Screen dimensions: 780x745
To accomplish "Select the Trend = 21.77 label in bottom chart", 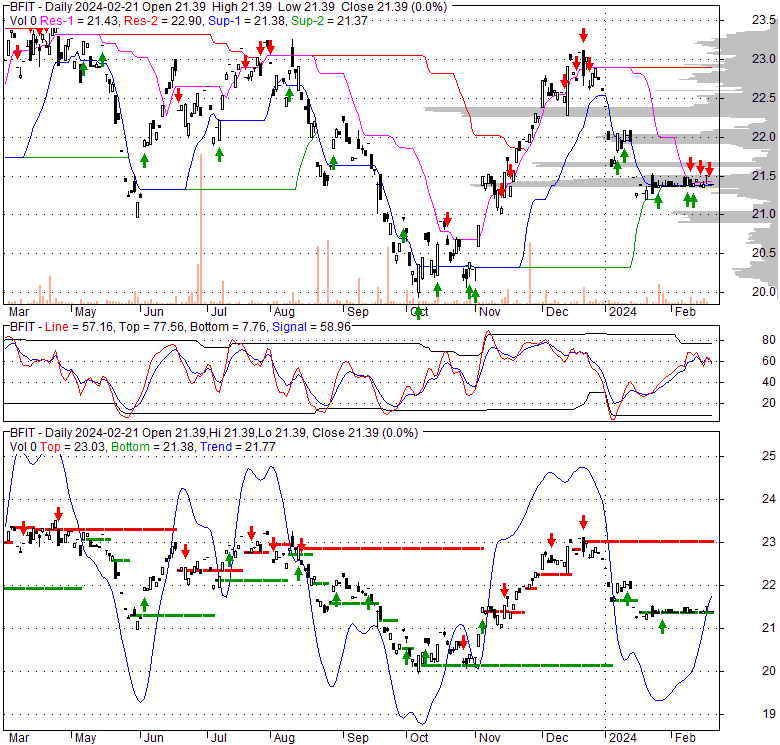I will 238,447.
